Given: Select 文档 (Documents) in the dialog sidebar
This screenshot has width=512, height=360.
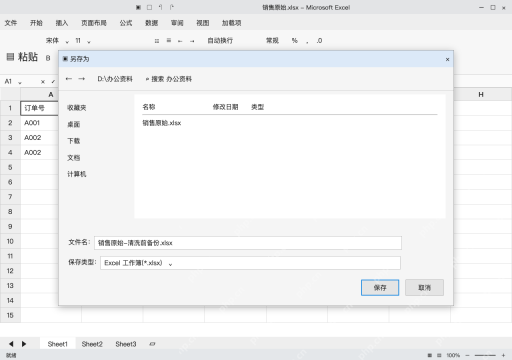Looking at the screenshot, I should 74,158.
